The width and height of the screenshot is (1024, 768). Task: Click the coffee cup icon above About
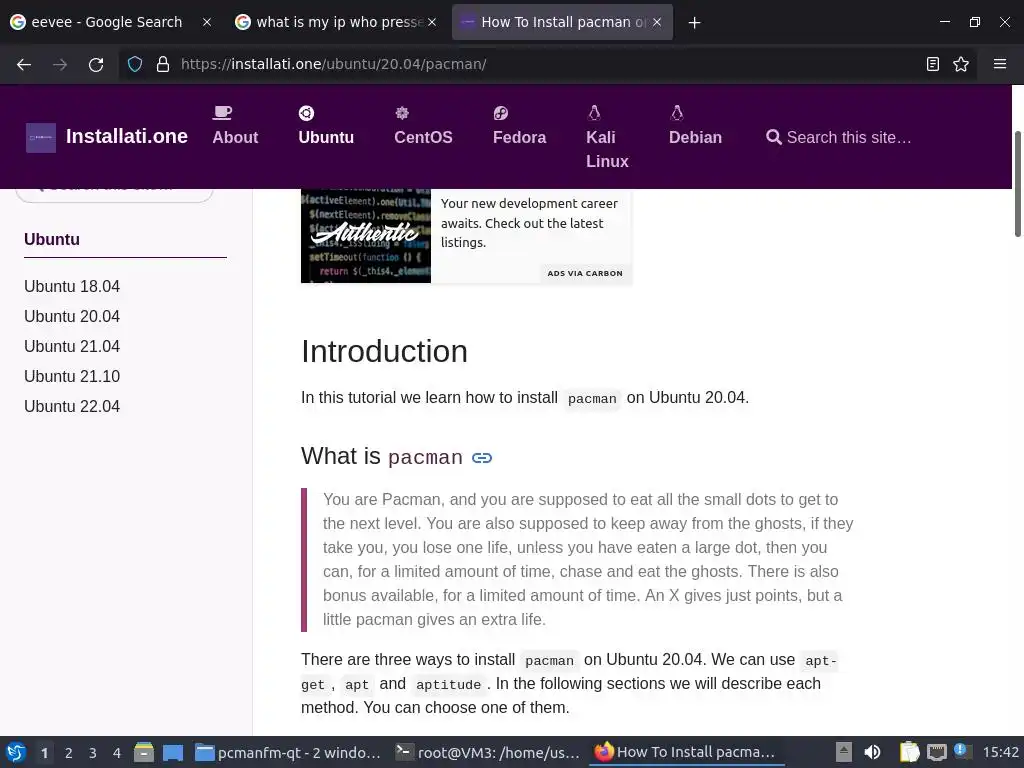(222, 113)
